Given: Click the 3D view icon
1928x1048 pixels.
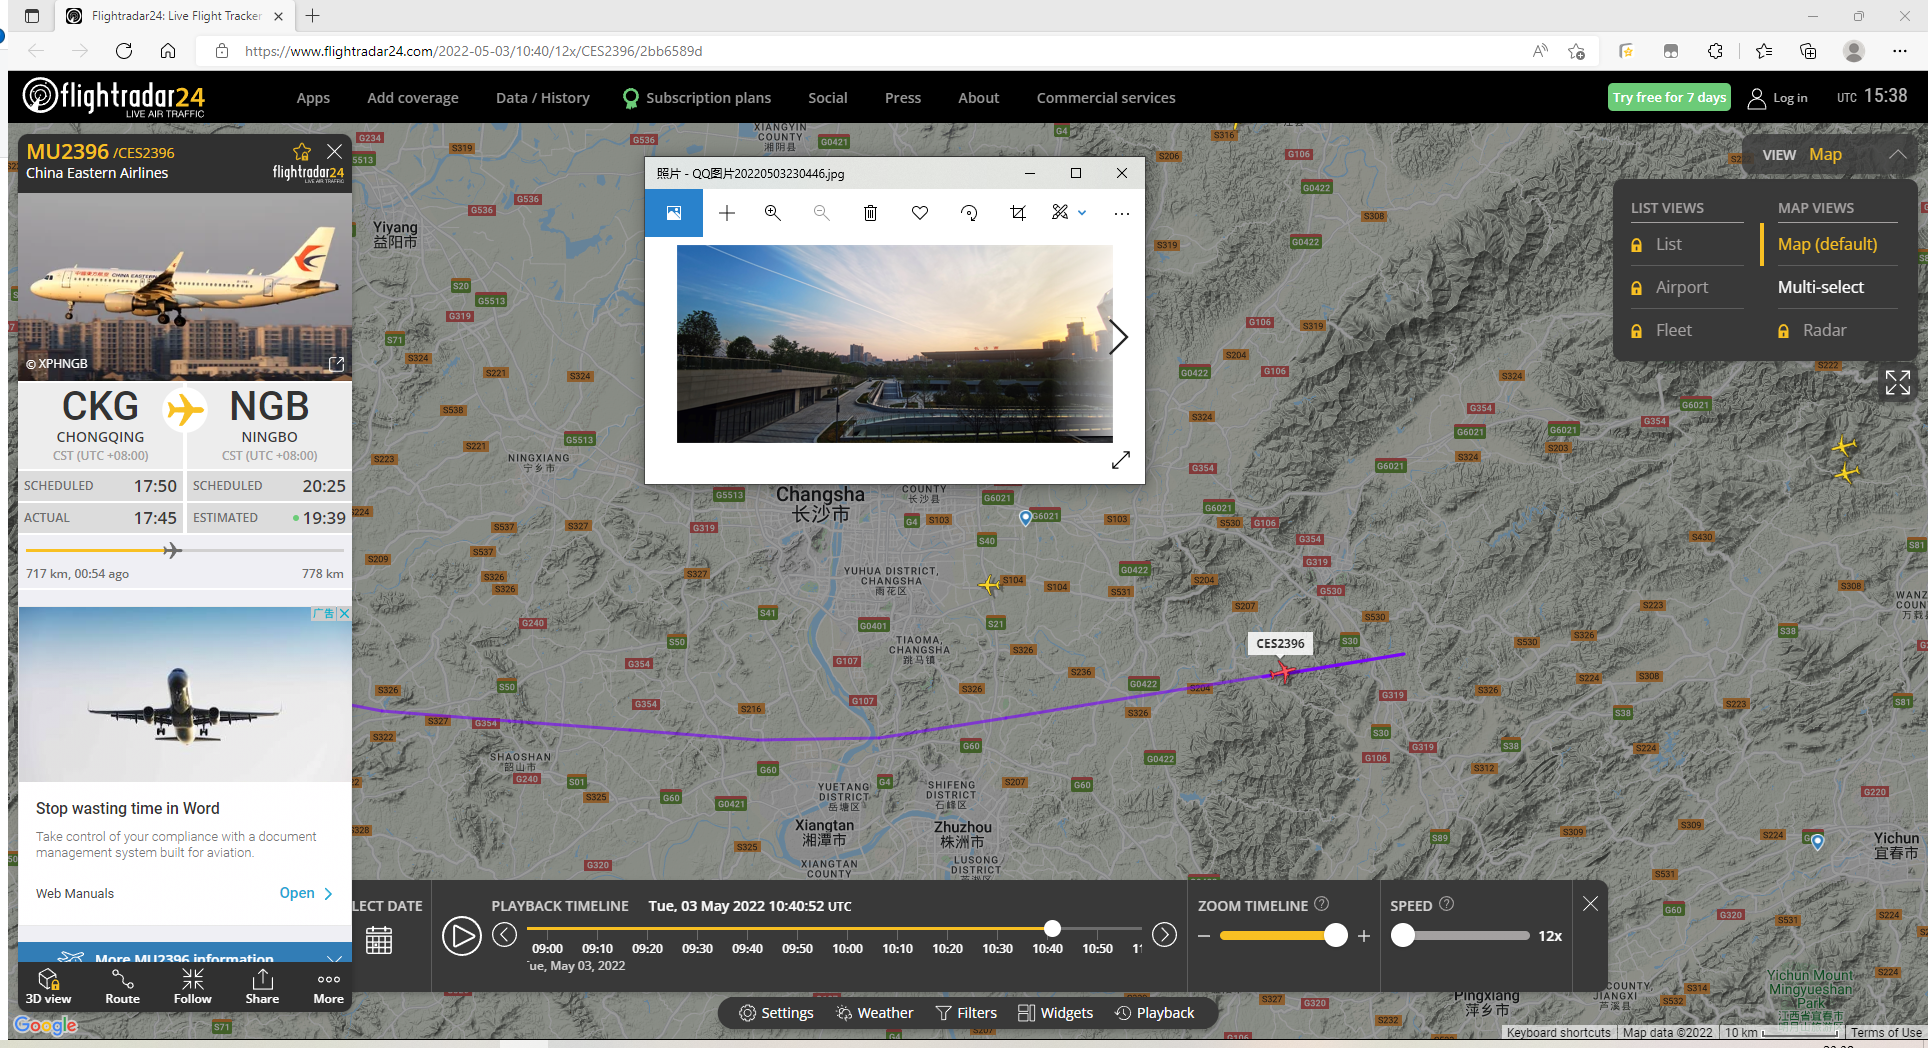Looking at the screenshot, I should pos(48,980).
